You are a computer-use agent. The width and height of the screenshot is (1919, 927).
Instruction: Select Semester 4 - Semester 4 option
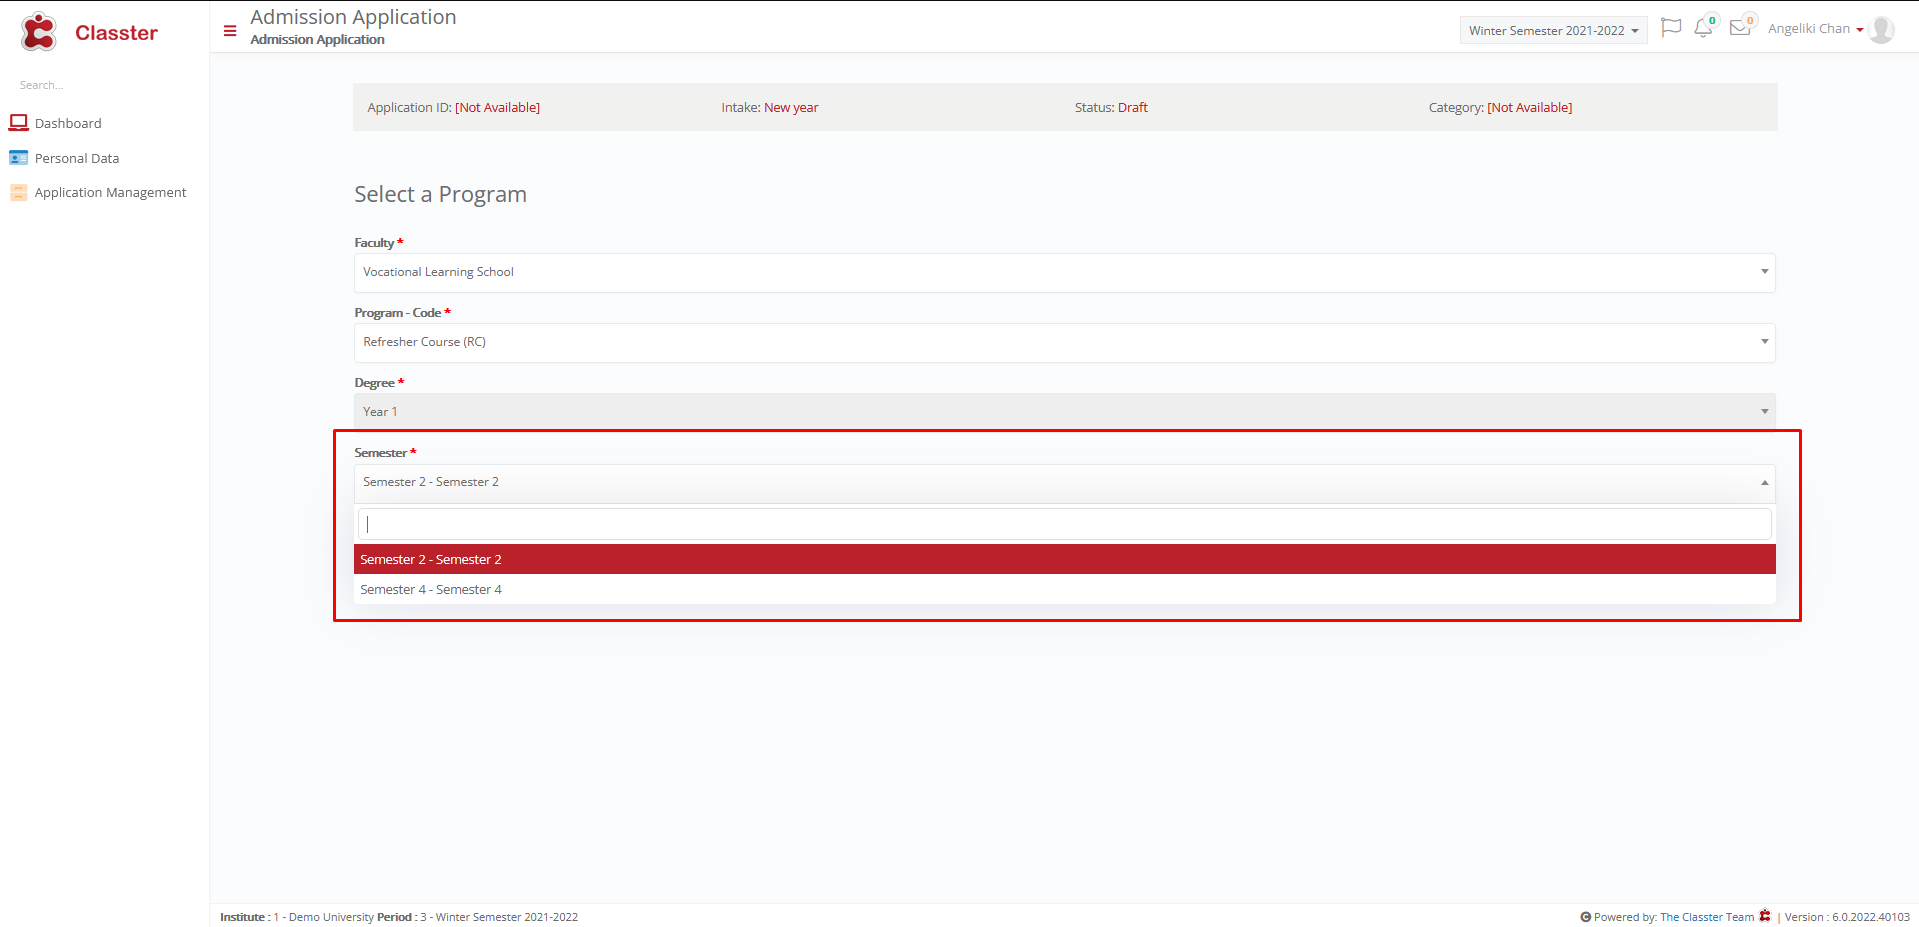[x=1064, y=589]
